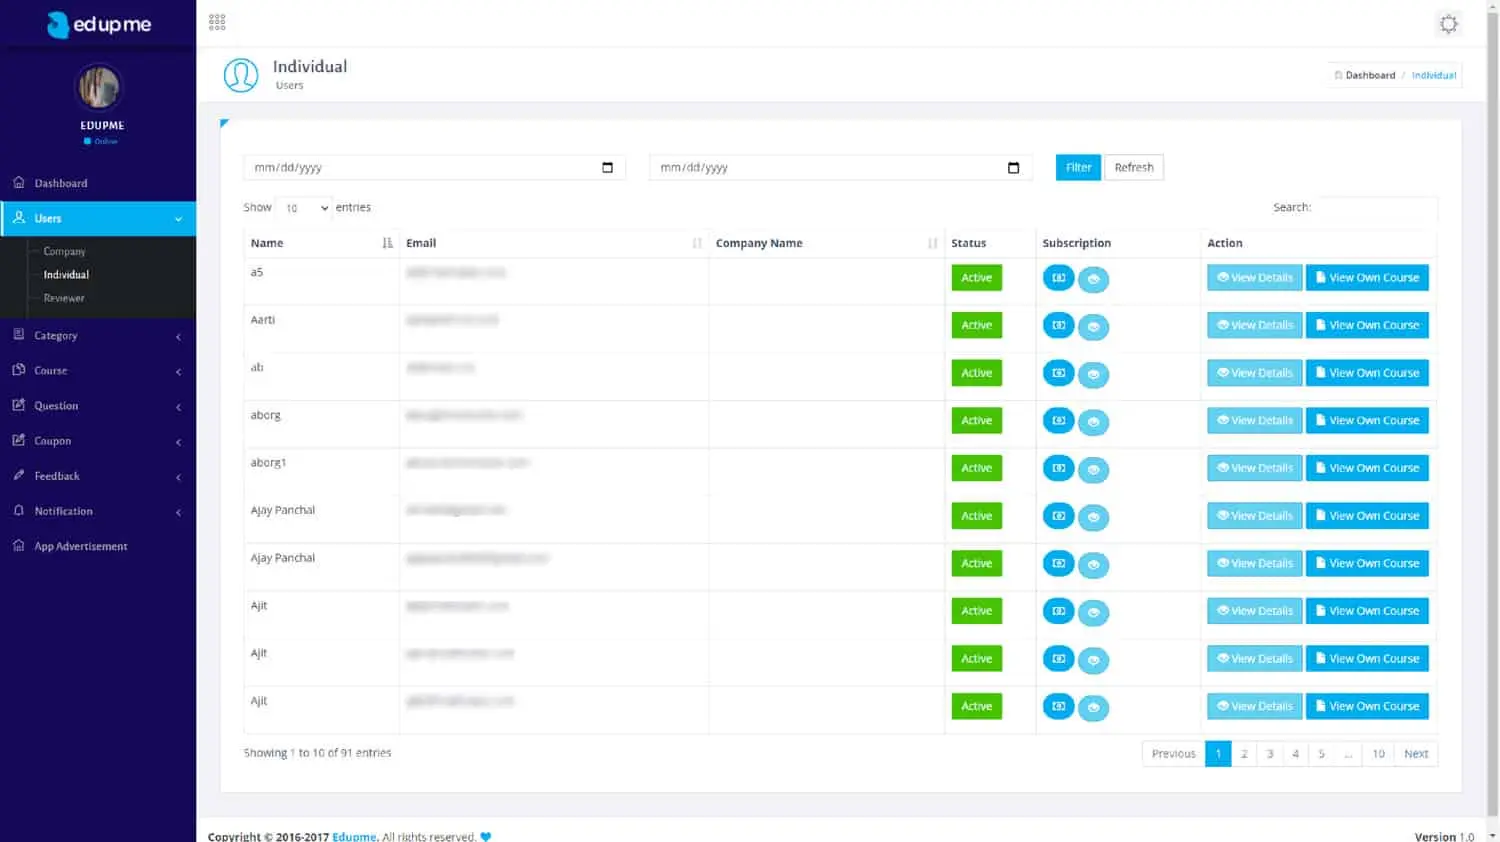
Task: Go to page 3 of the user list
Action: 1269,753
